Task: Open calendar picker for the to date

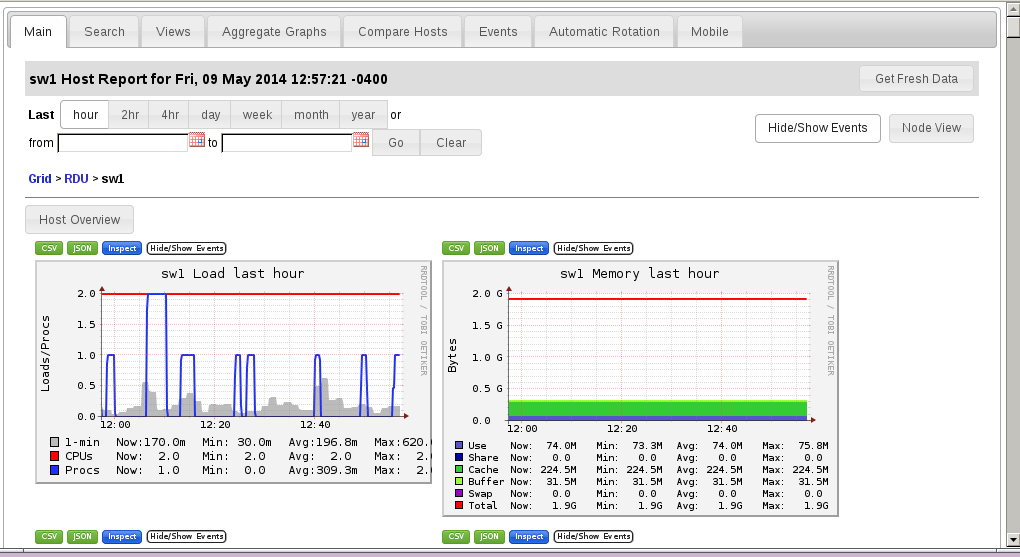Action: click(x=361, y=141)
